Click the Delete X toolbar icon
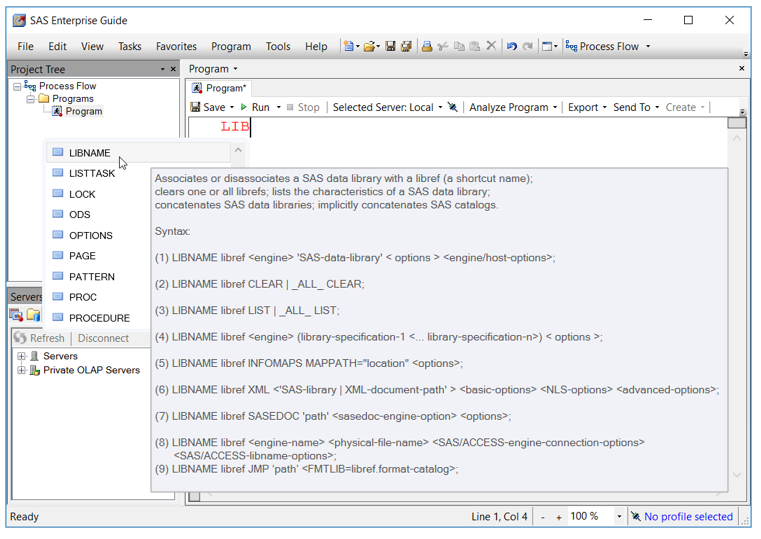Viewport: 761px width, 539px height. [x=491, y=46]
